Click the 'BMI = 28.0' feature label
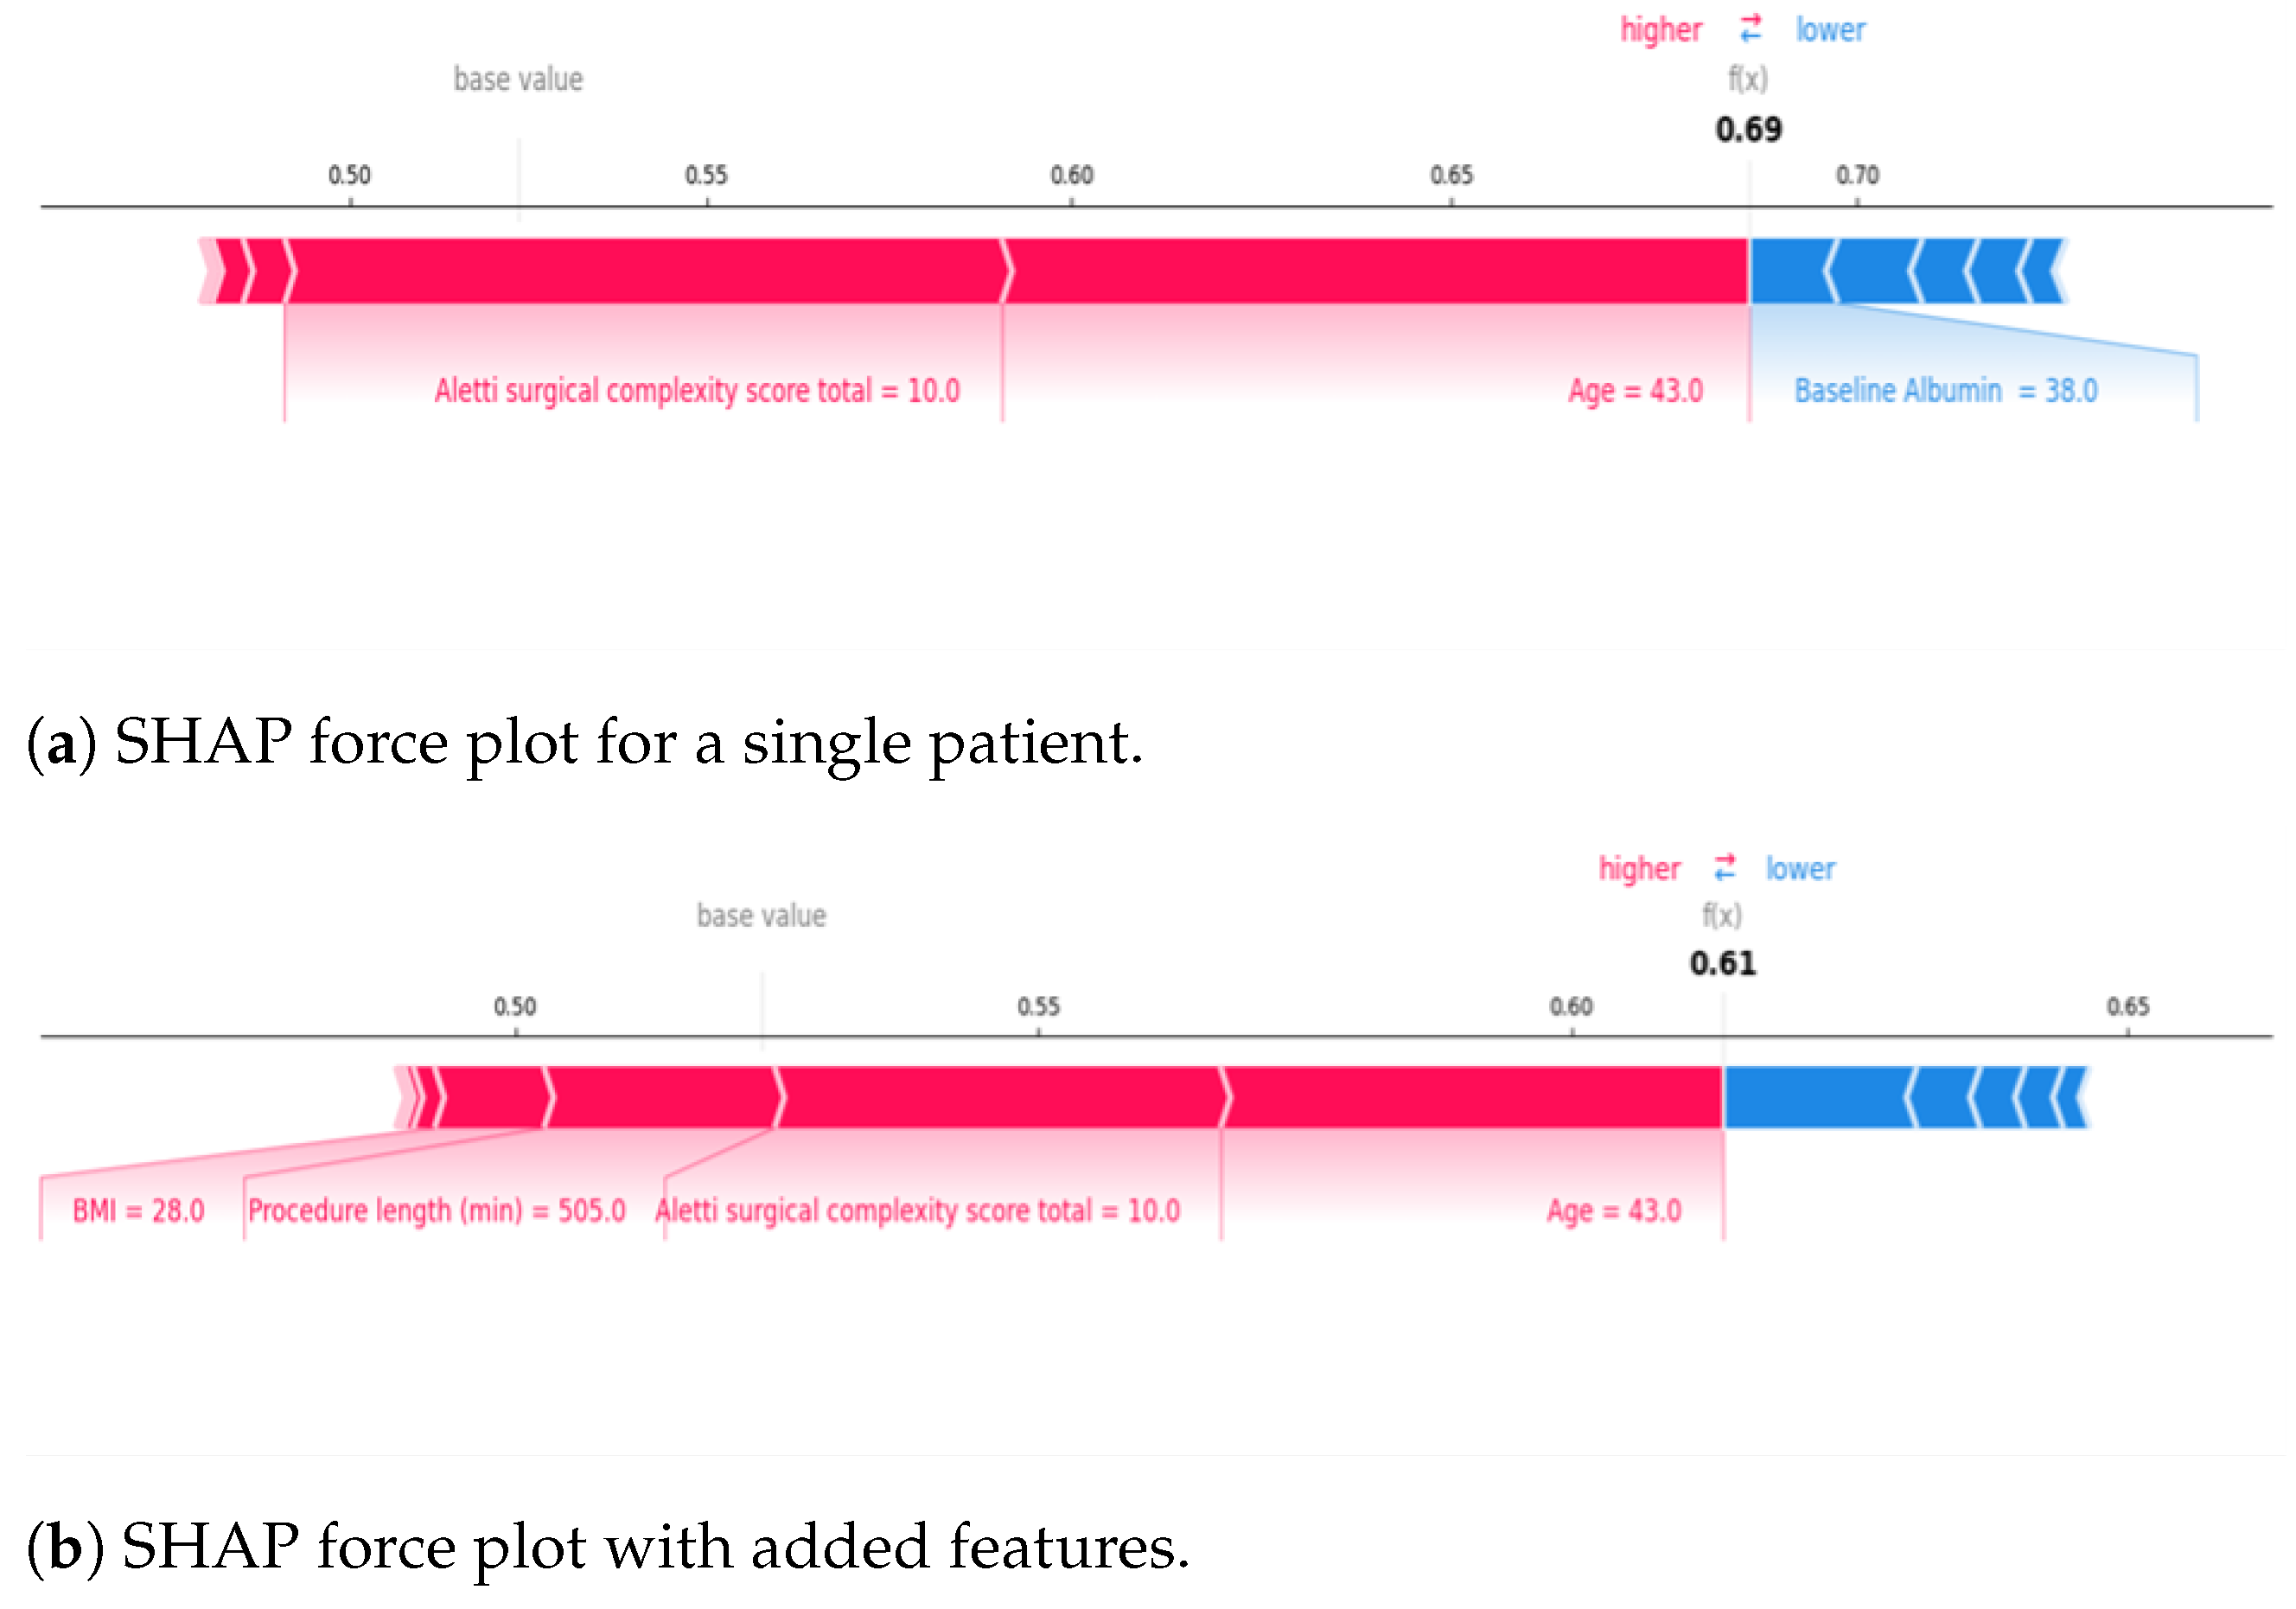 [x=138, y=1211]
